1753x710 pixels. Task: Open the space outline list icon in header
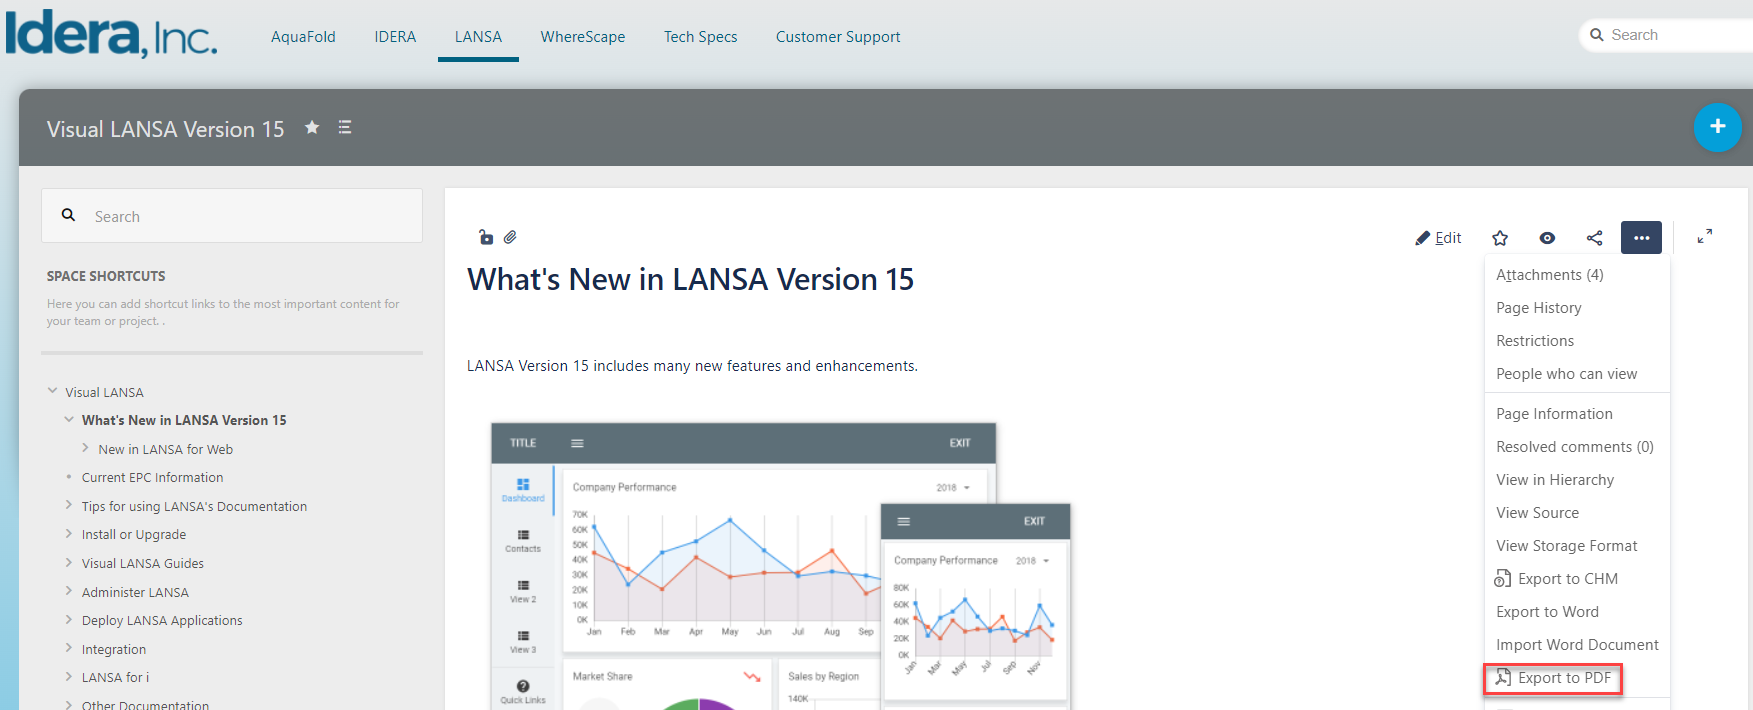(x=345, y=127)
